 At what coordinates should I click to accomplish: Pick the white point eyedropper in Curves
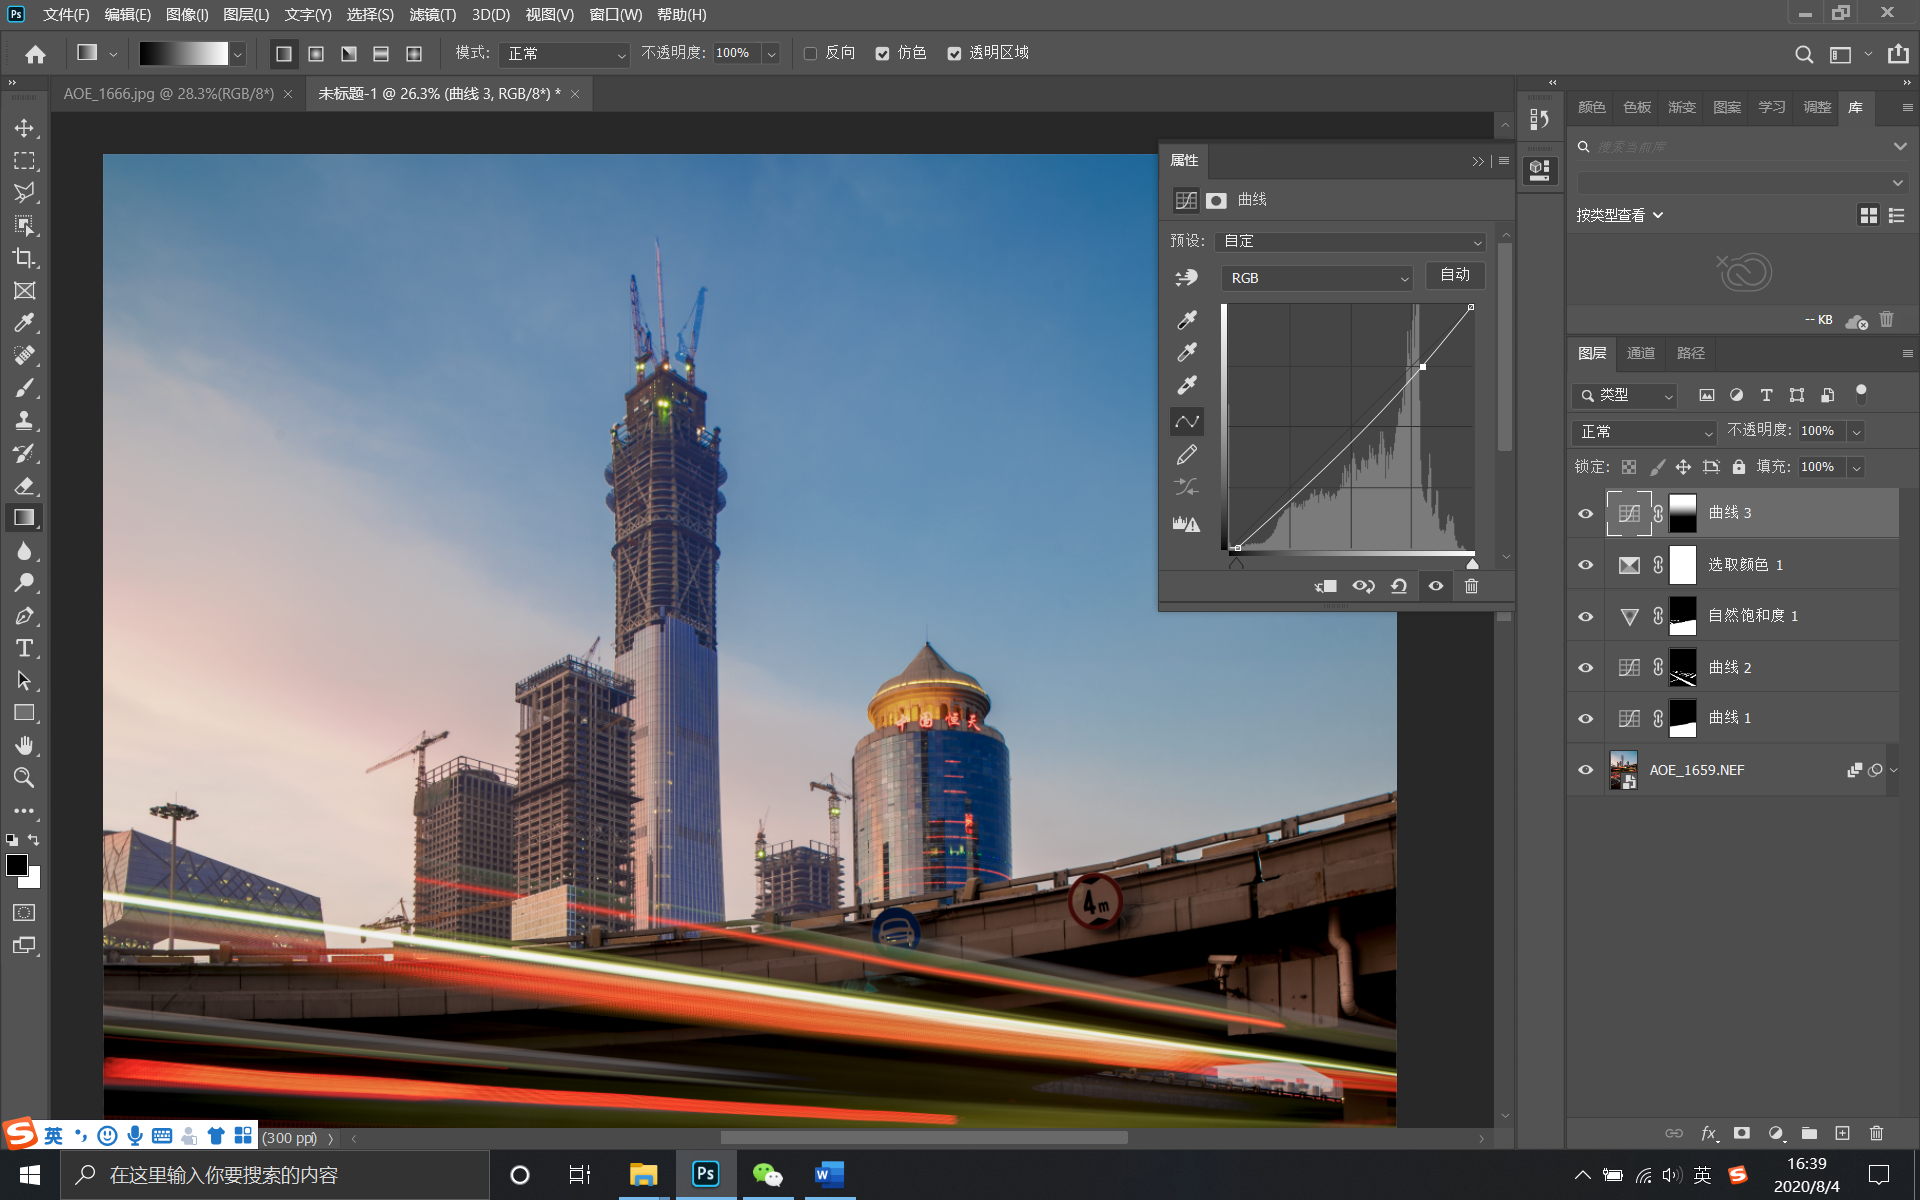point(1187,385)
